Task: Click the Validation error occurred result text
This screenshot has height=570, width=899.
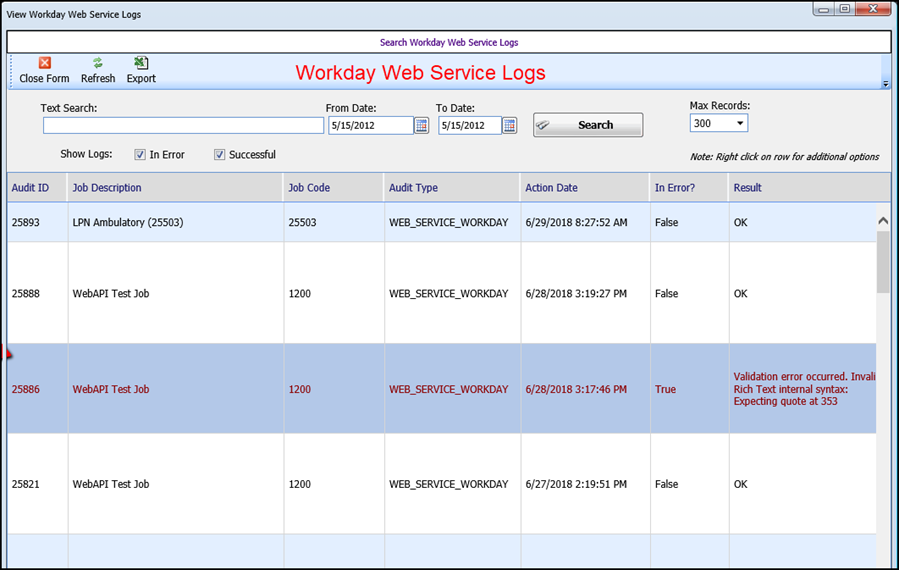Action: point(804,389)
